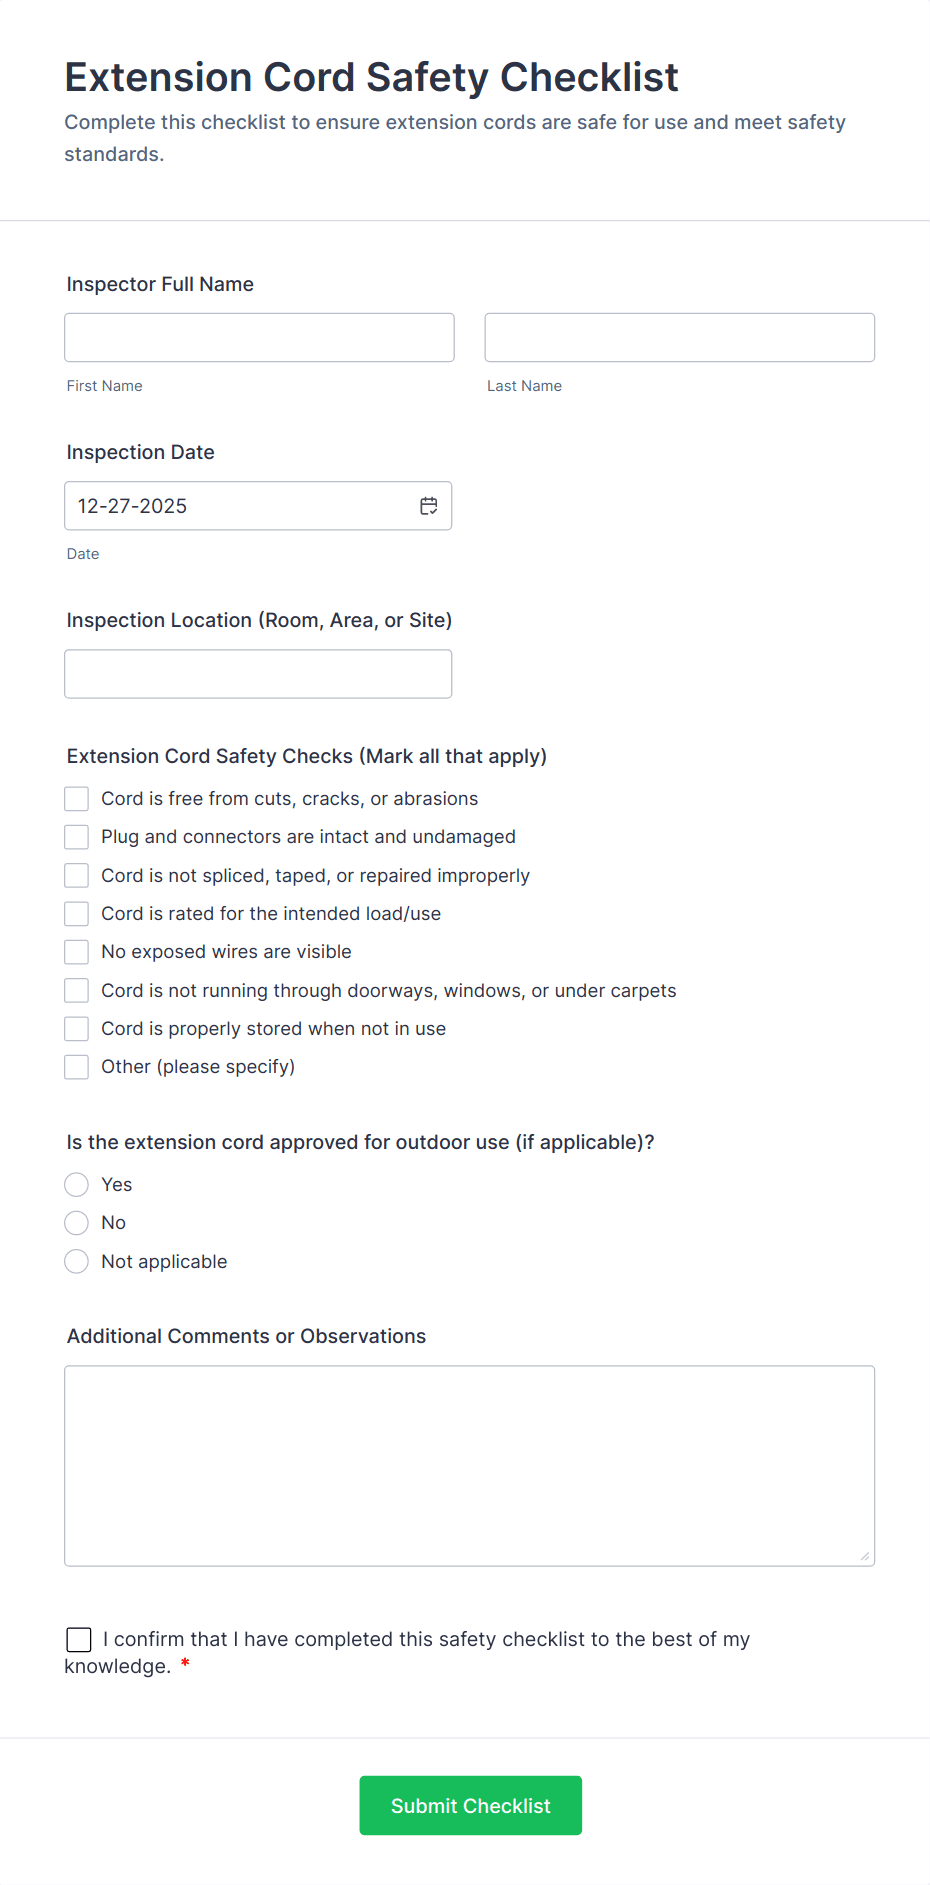The image size is (930, 1885).
Task: Click the First Name input field
Action: coord(259,338)
